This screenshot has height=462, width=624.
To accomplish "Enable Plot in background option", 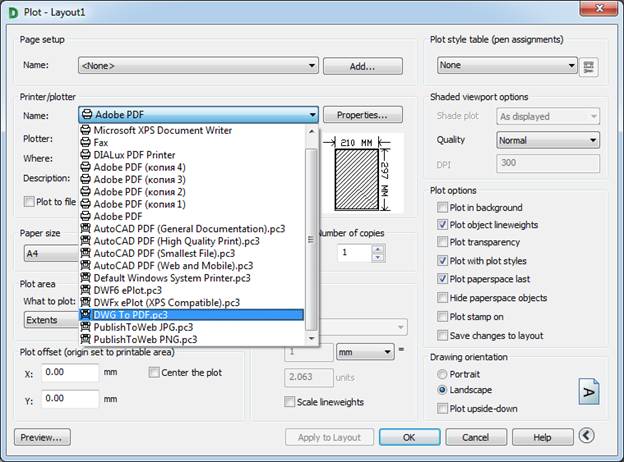I will (x=442, y=207).
